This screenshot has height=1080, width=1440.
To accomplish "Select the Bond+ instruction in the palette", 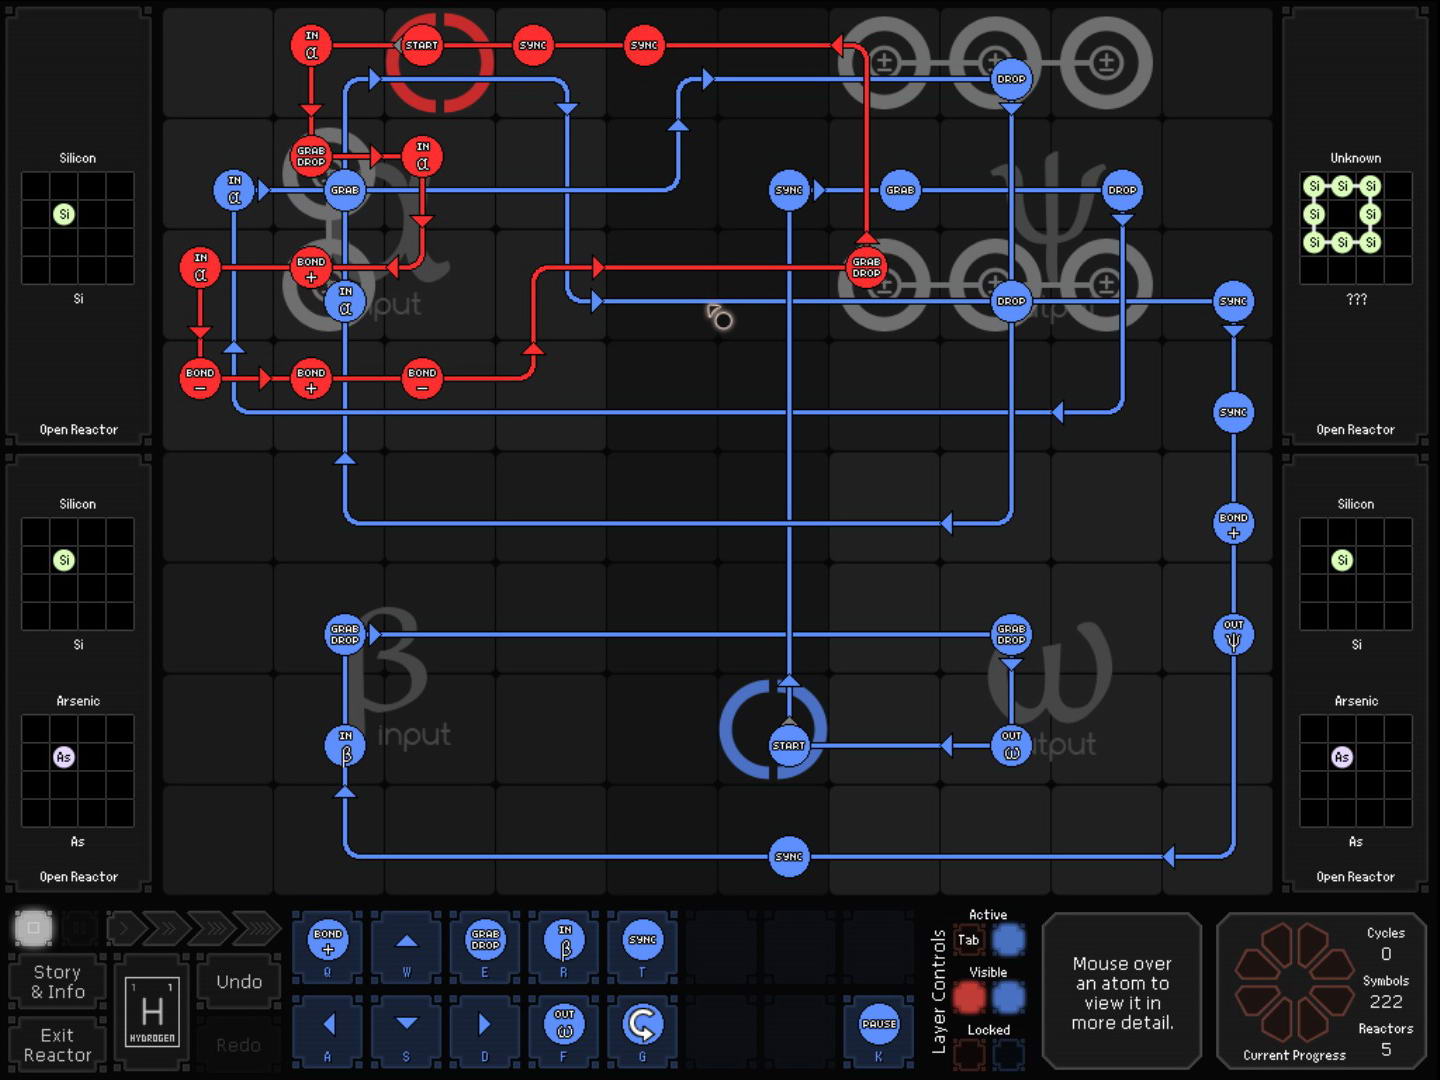I will pyautogui.click(x=328, y=941).
